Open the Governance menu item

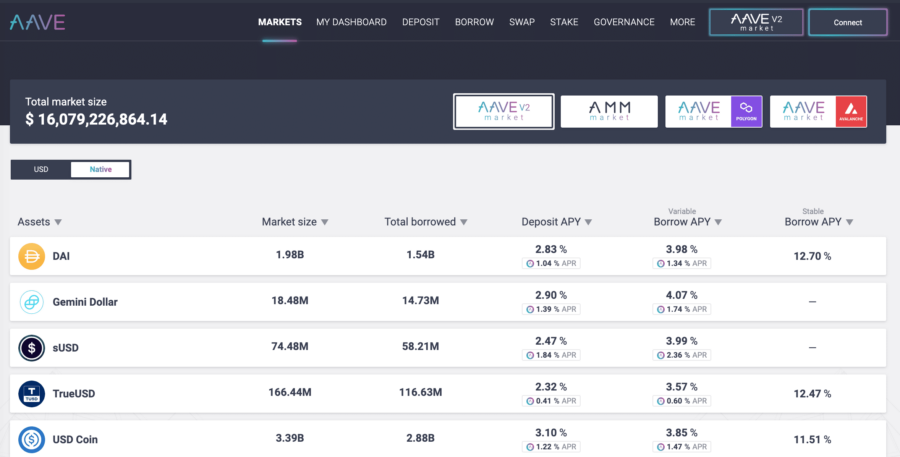click(624, 22)
